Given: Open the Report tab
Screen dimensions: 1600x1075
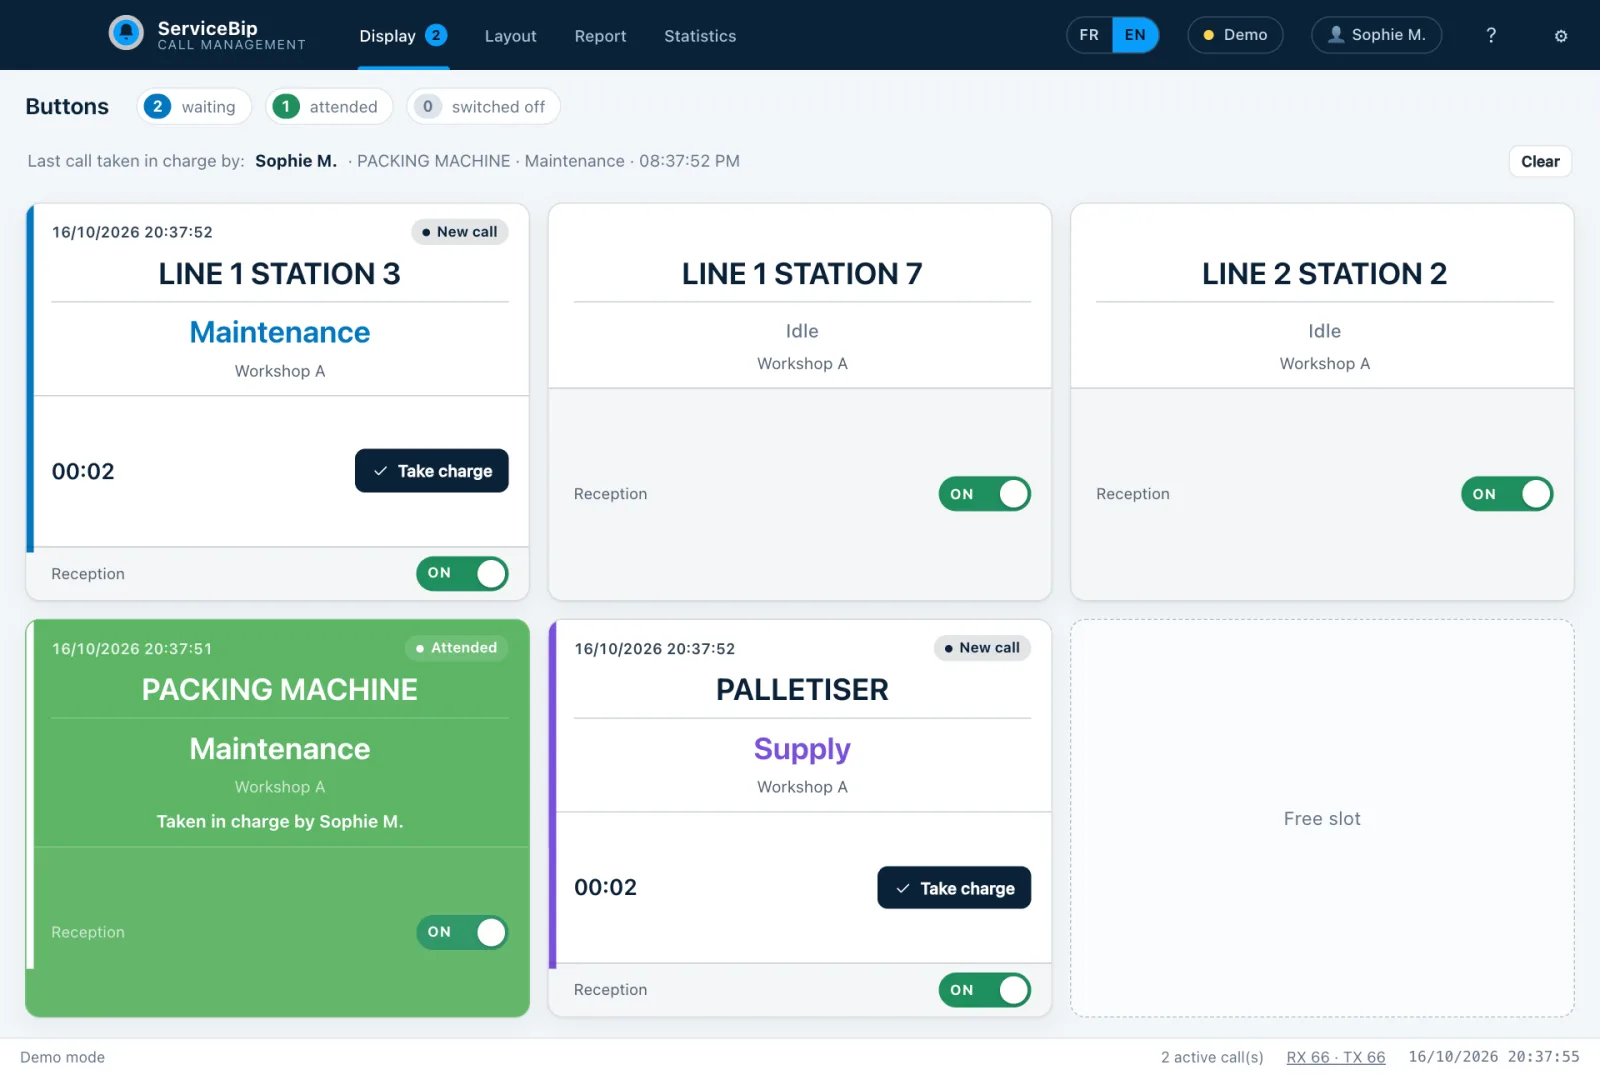Looking at the screenshot, I should (600, 36).
